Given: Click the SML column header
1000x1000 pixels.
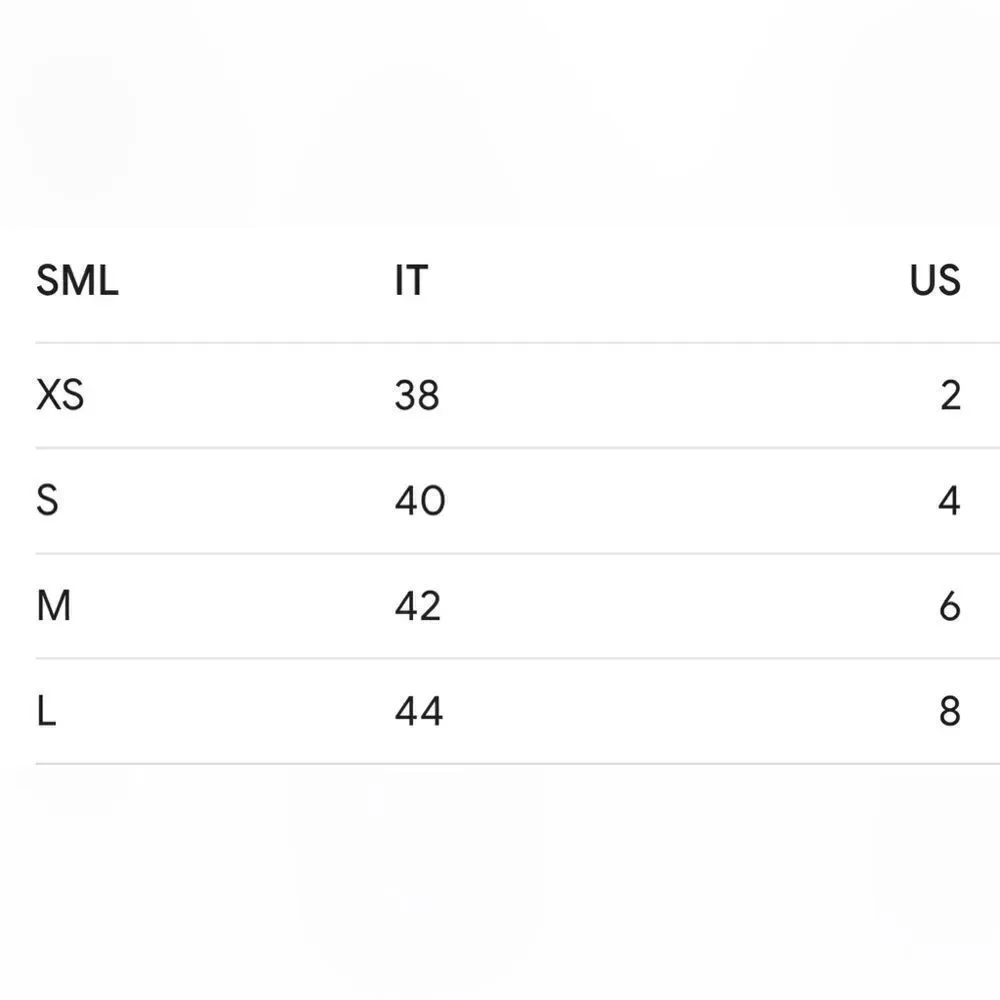Looking at the screenshot, I should (x=77, y=281).
